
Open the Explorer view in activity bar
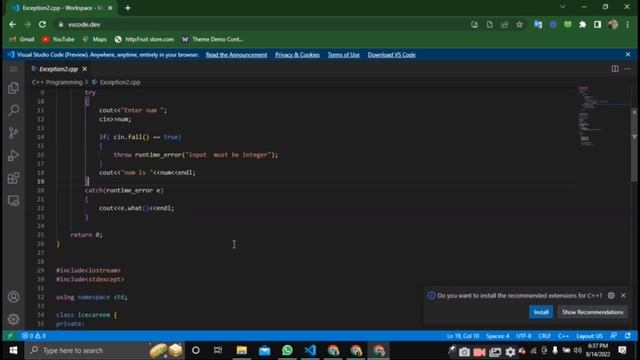point(13,88)
